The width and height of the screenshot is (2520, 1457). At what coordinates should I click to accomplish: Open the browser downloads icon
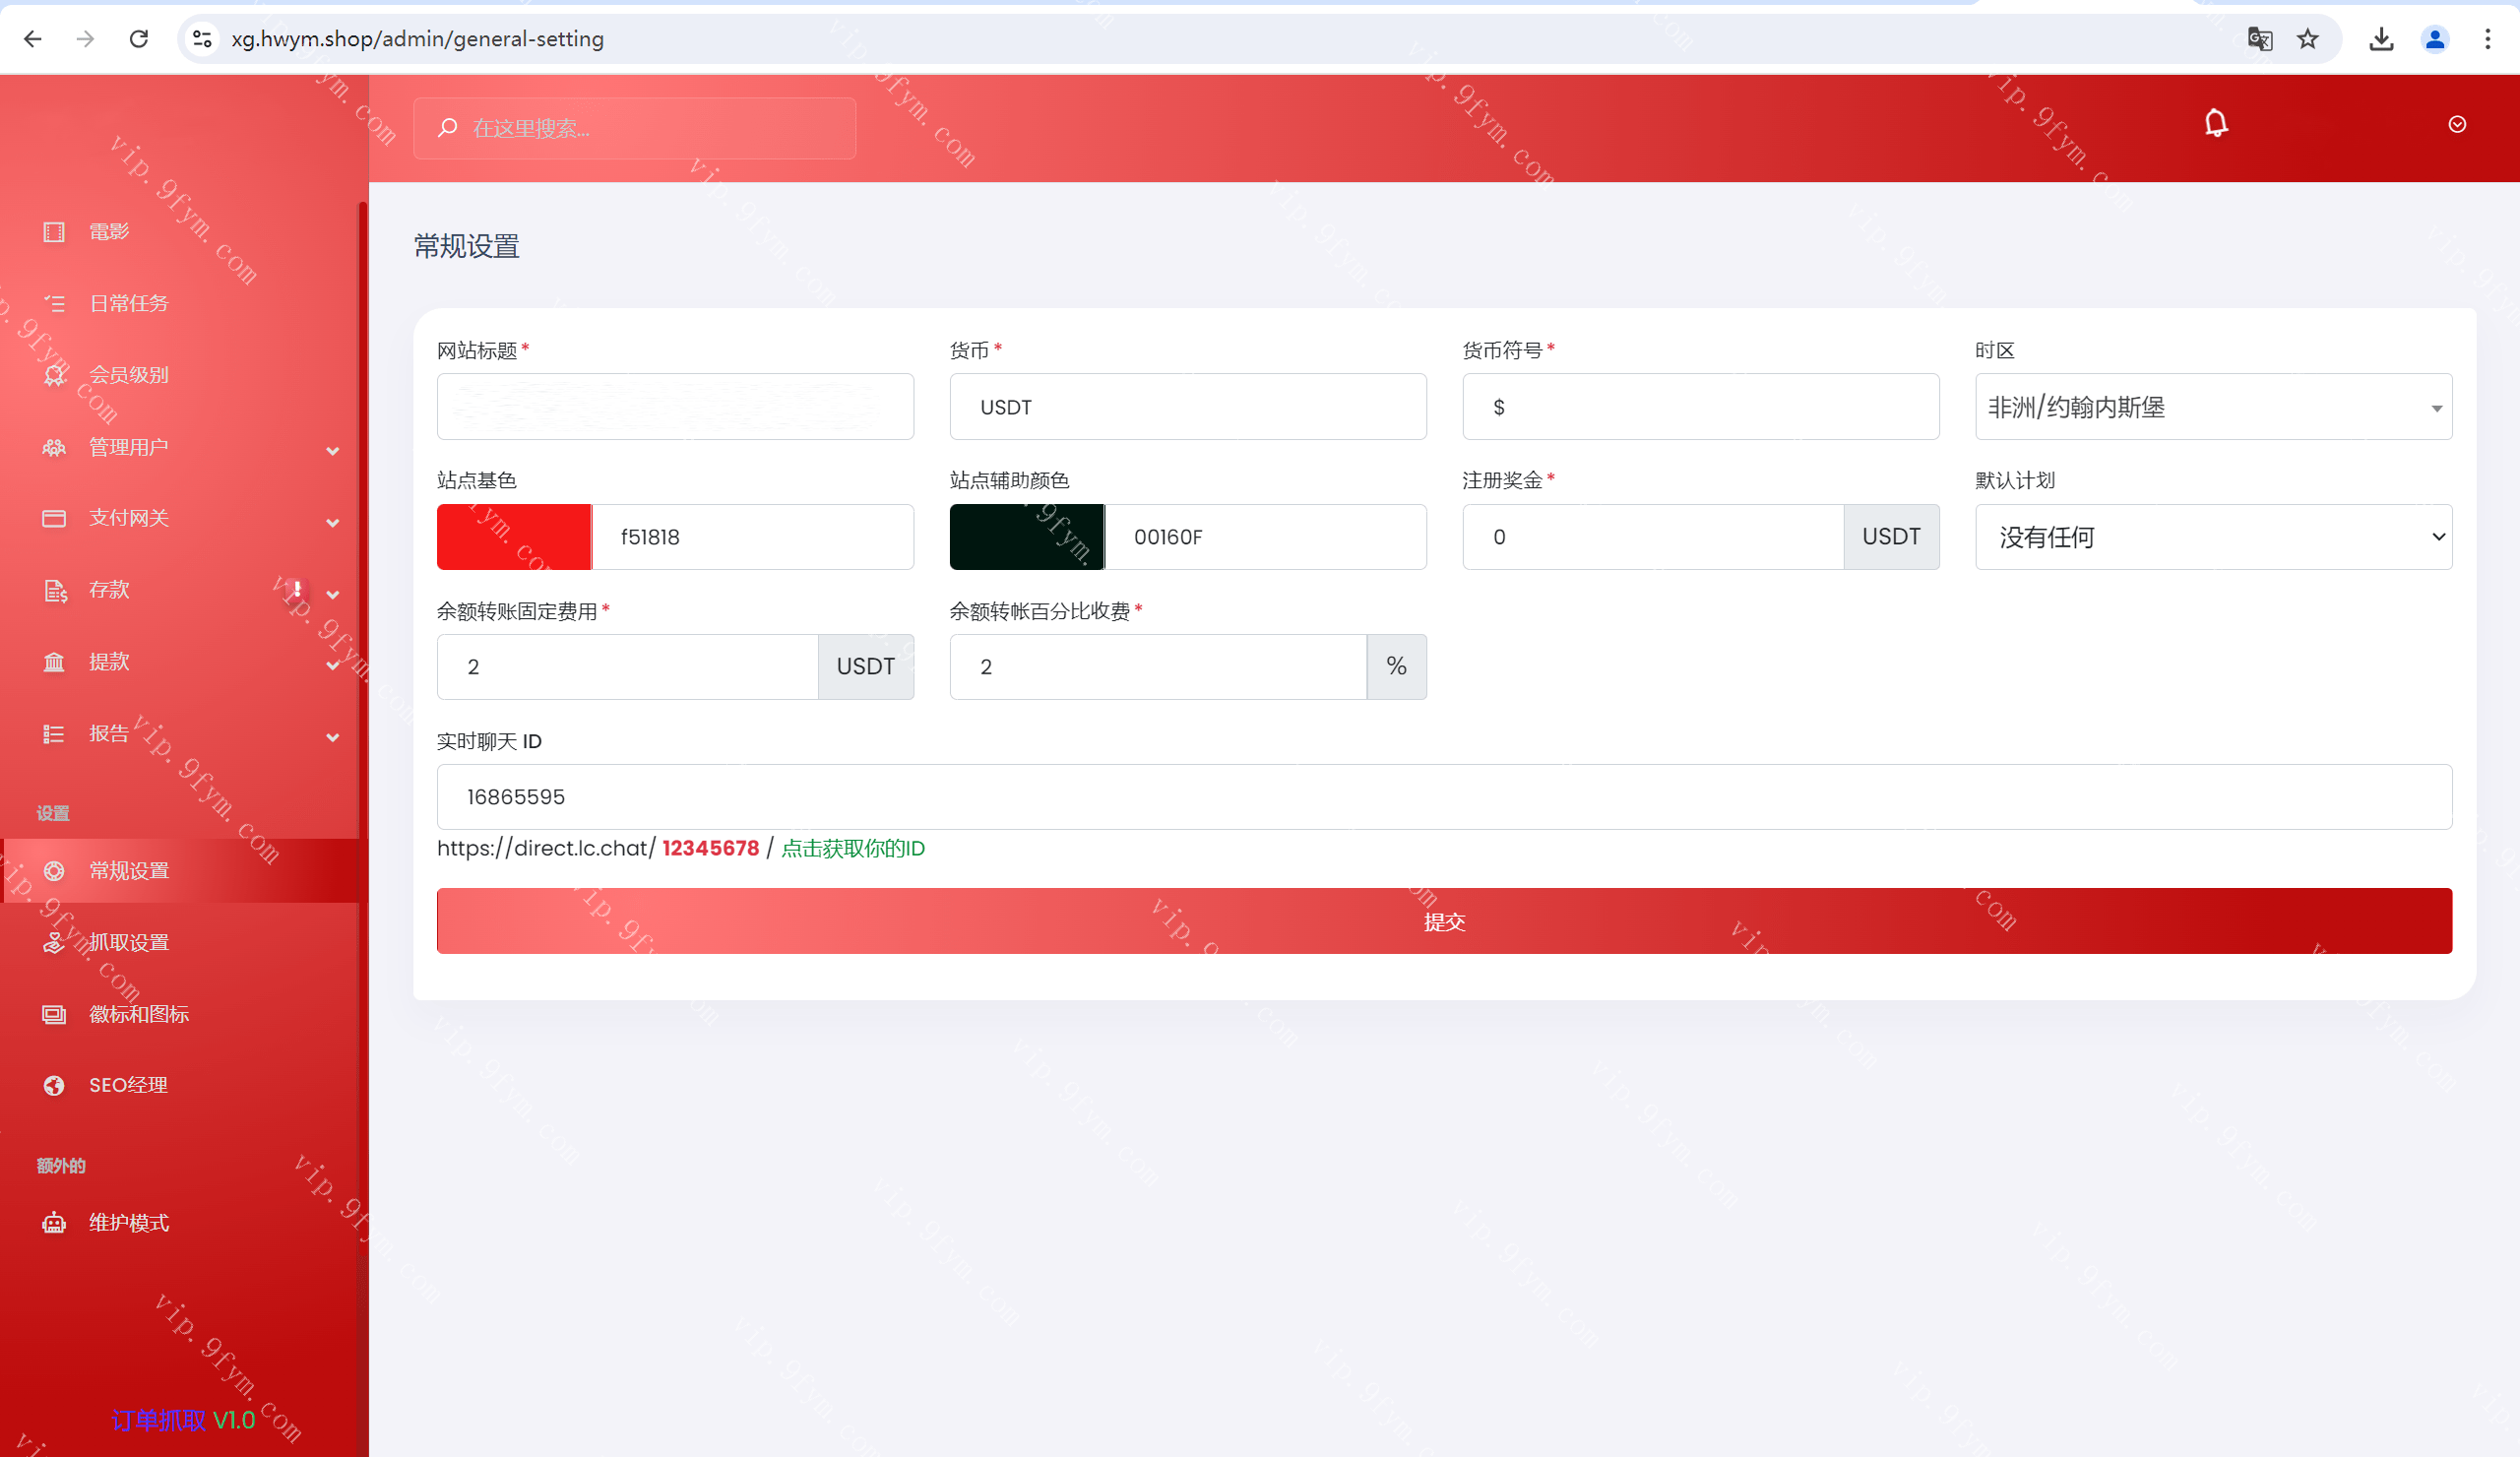click(2381, 39)
